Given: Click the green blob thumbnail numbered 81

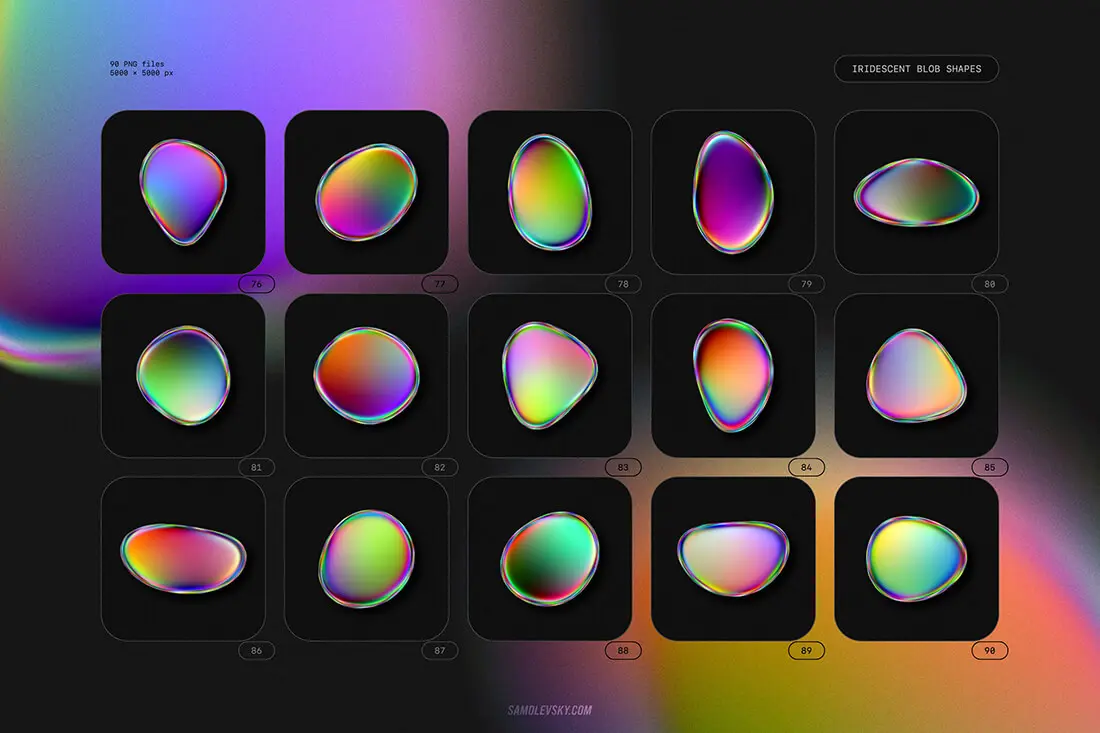Looking at the screenshot, I should tap(183, 375).
